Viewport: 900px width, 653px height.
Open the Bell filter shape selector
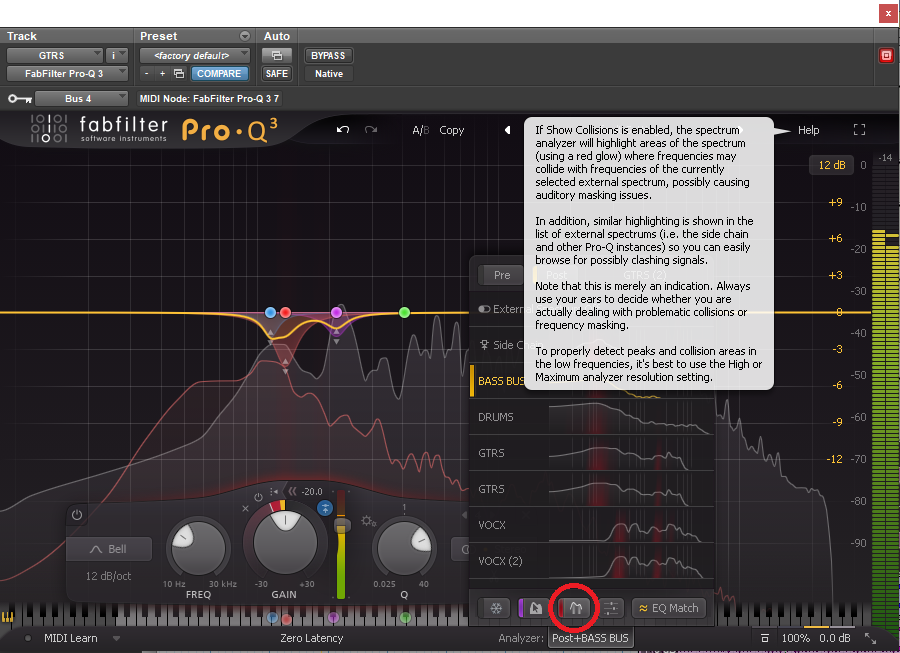pyautogui.click(x=109, y=549)
